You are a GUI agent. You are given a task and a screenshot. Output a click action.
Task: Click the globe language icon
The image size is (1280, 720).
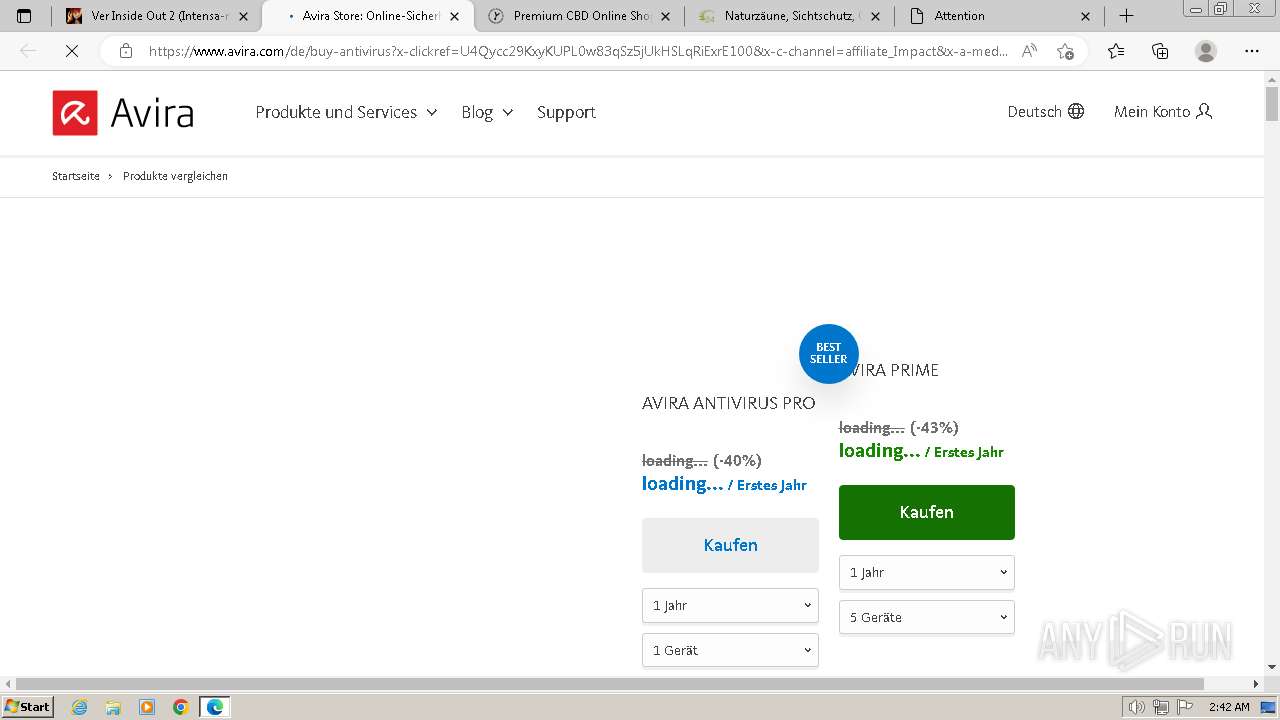pos(1076,111)
